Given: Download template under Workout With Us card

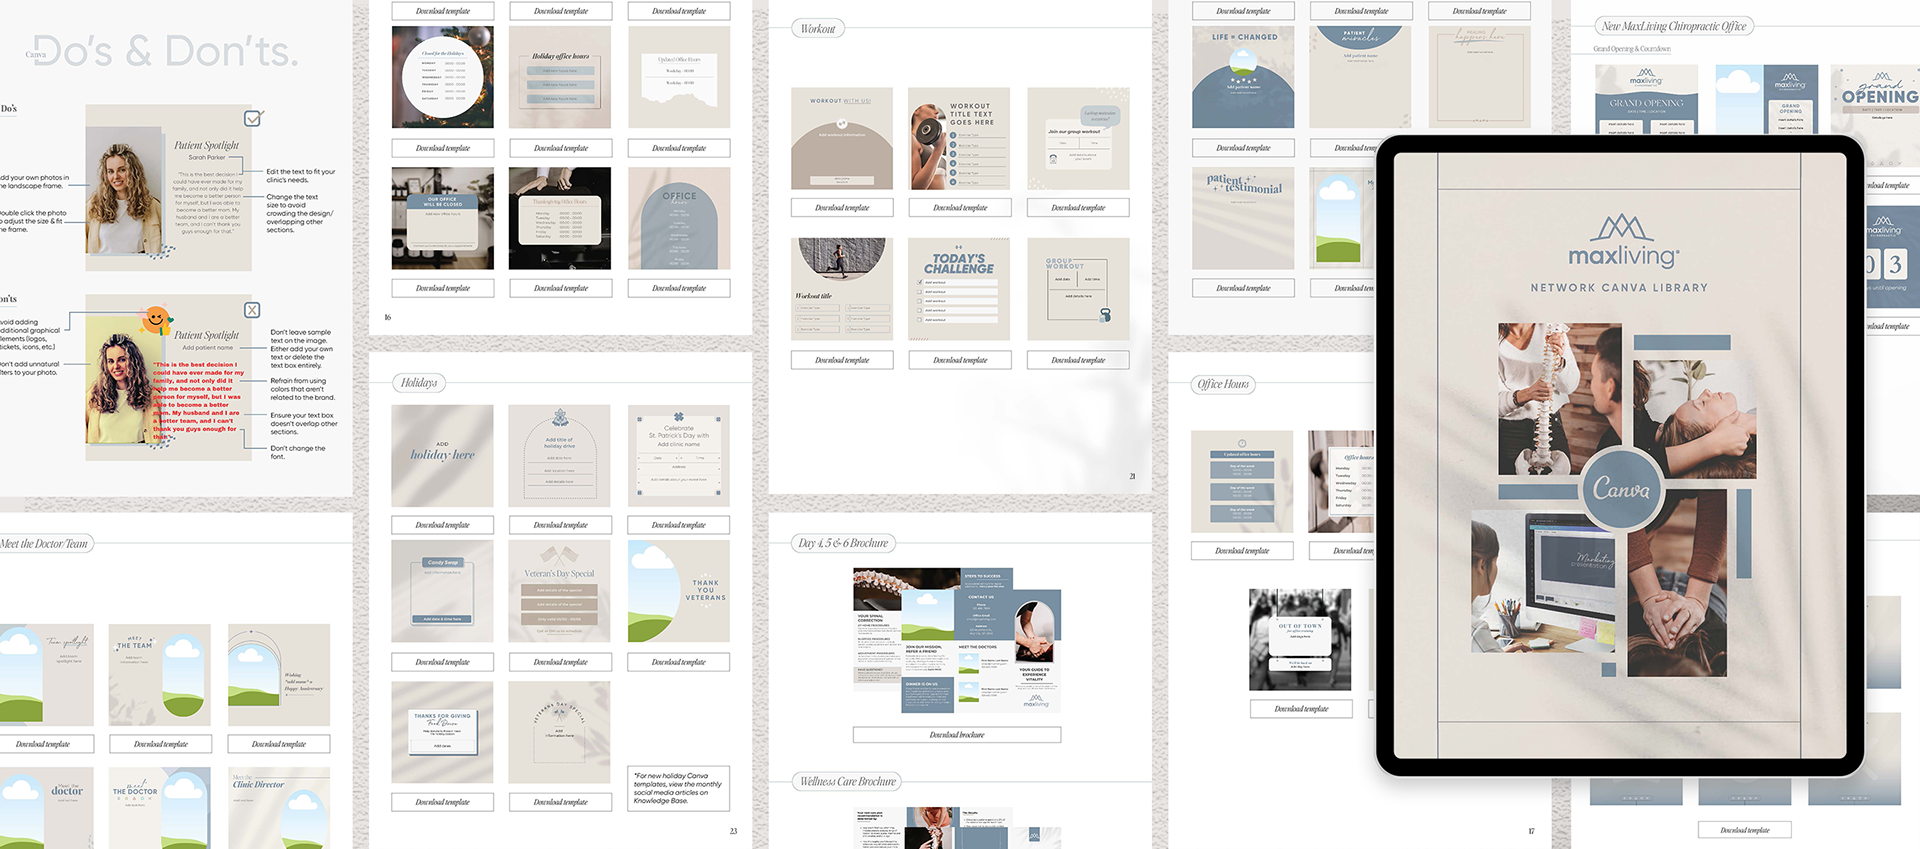Looking at the screenshot, I should (x=842, y=208).
